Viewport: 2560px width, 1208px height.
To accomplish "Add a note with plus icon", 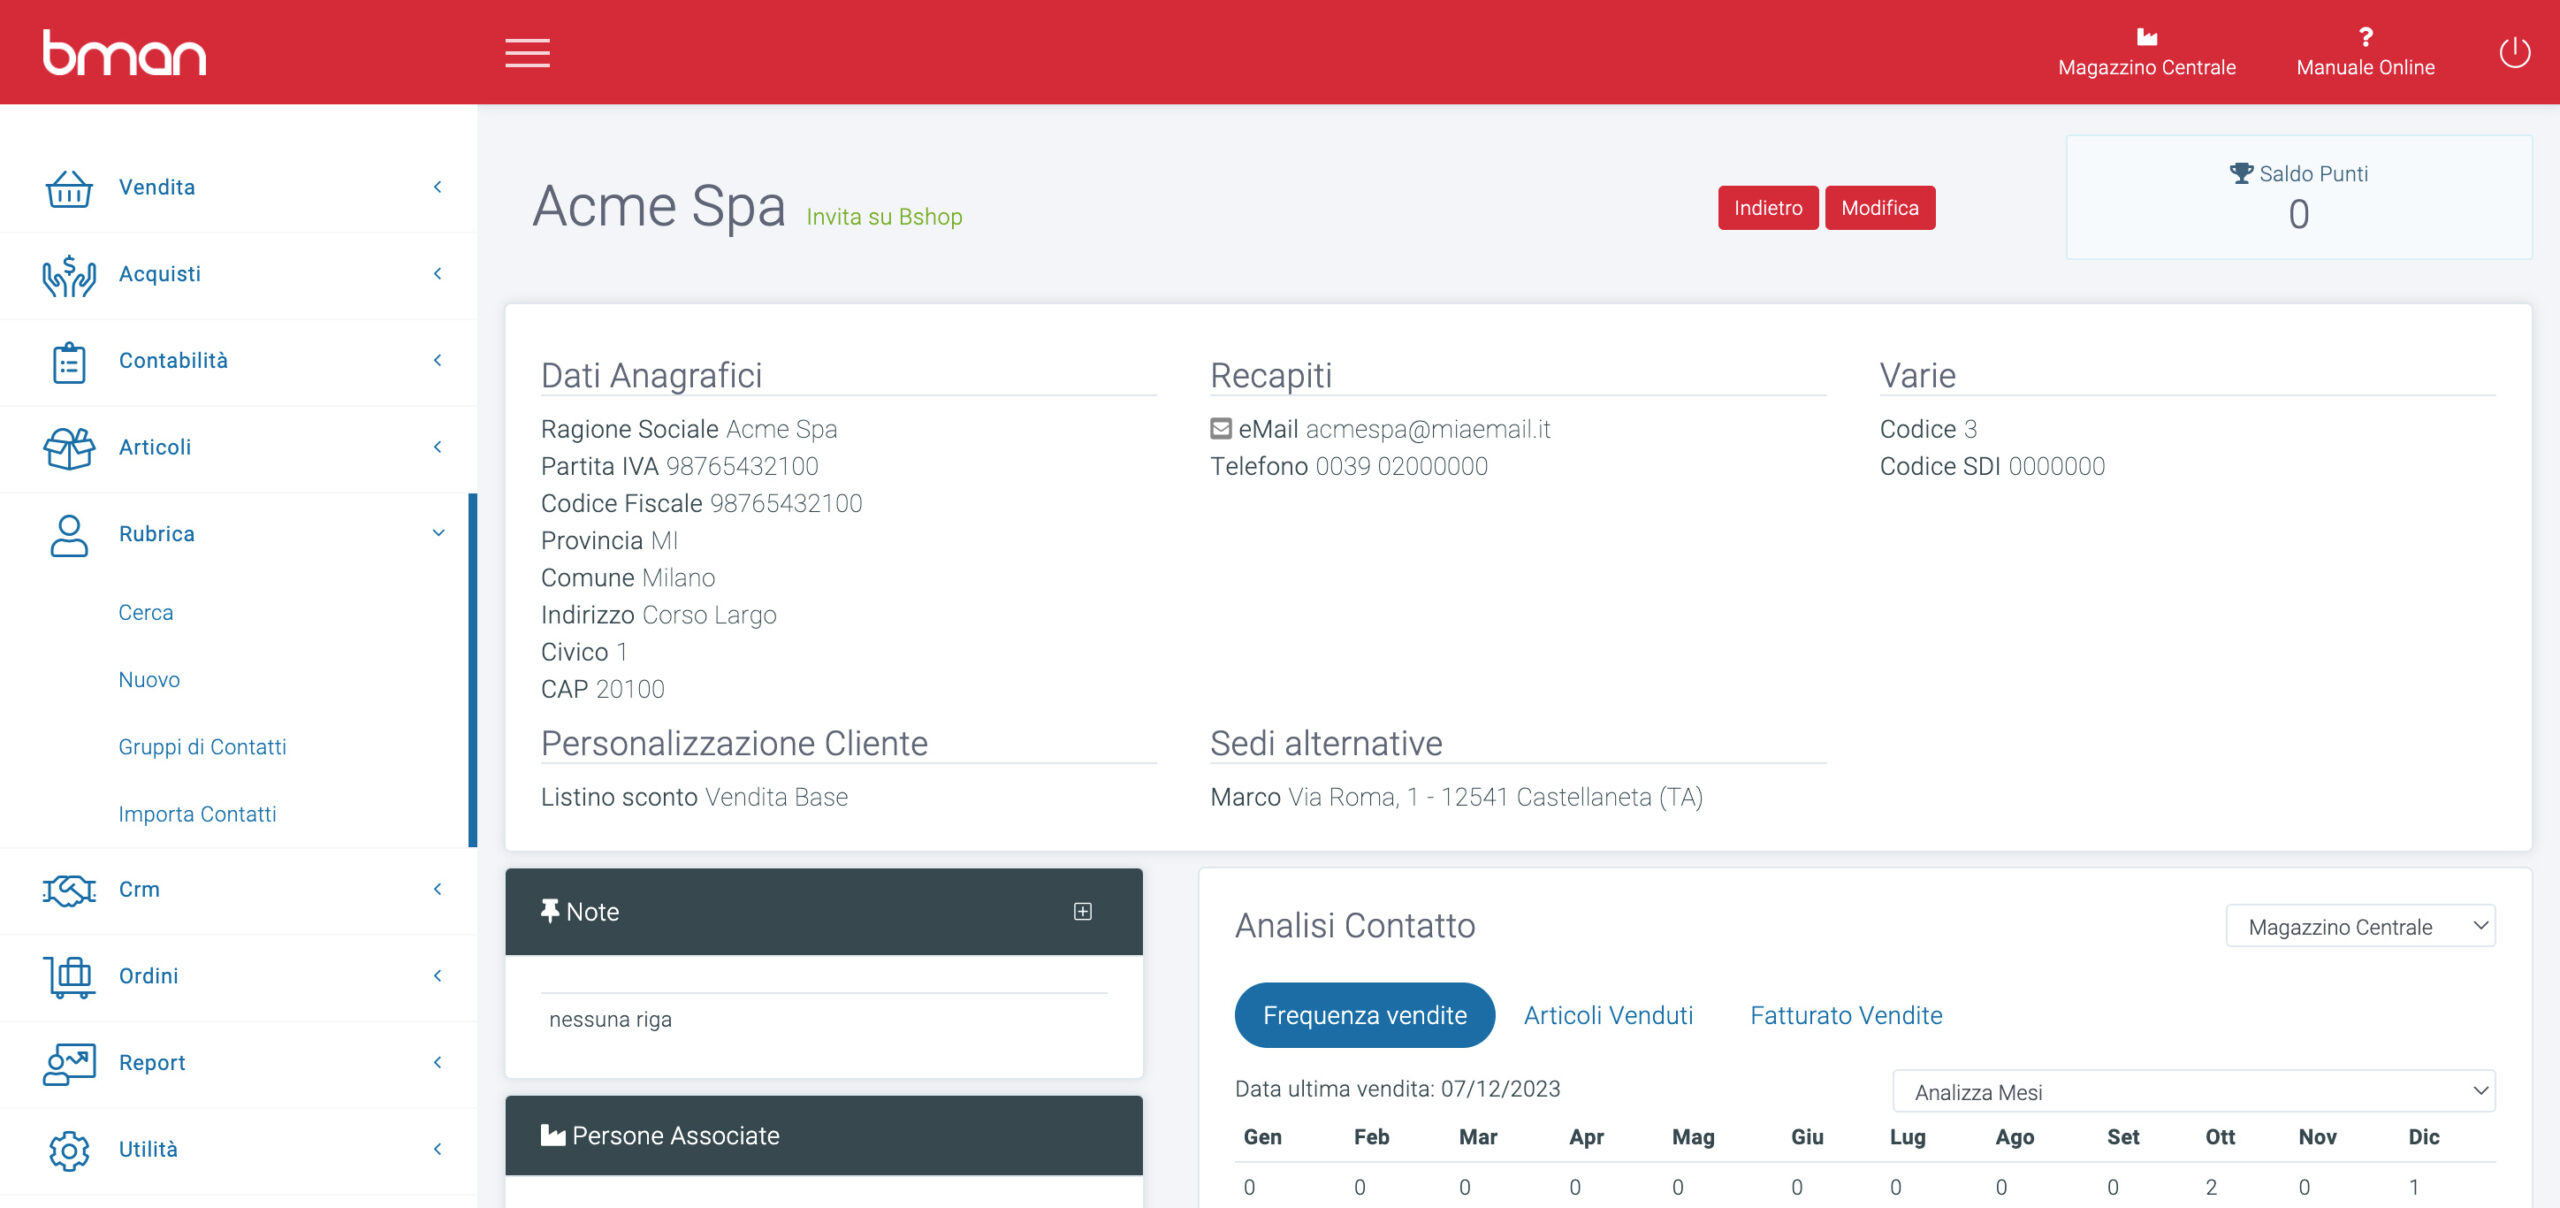I will point(1082,911).
